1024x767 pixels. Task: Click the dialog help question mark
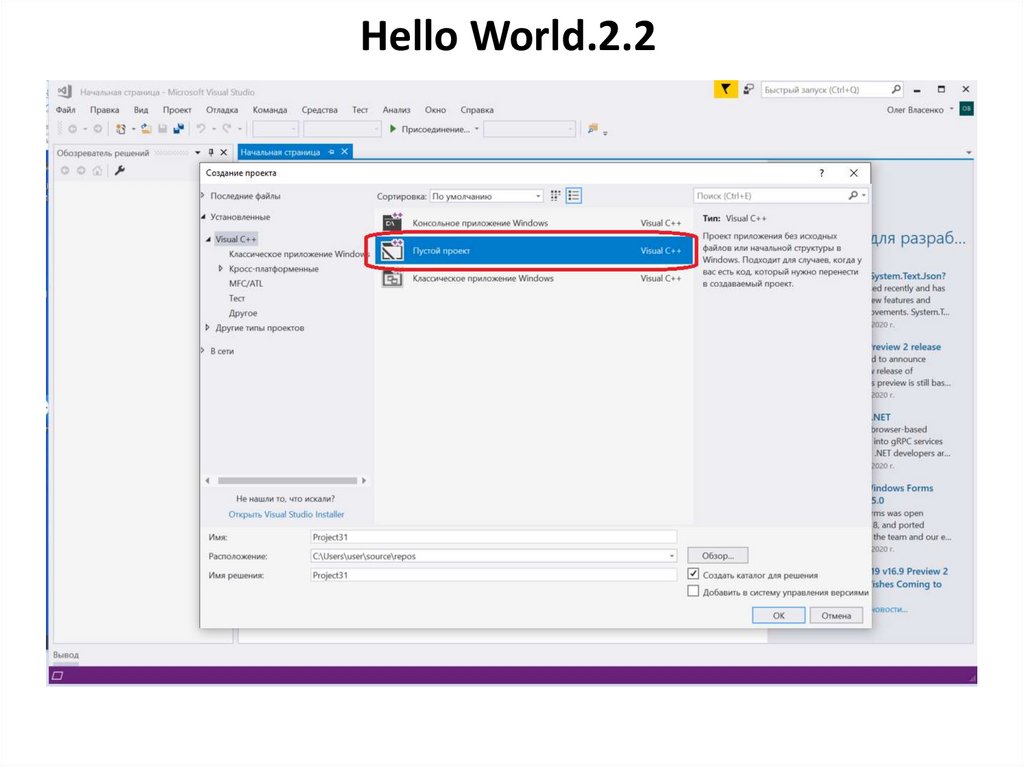point(822,173)
